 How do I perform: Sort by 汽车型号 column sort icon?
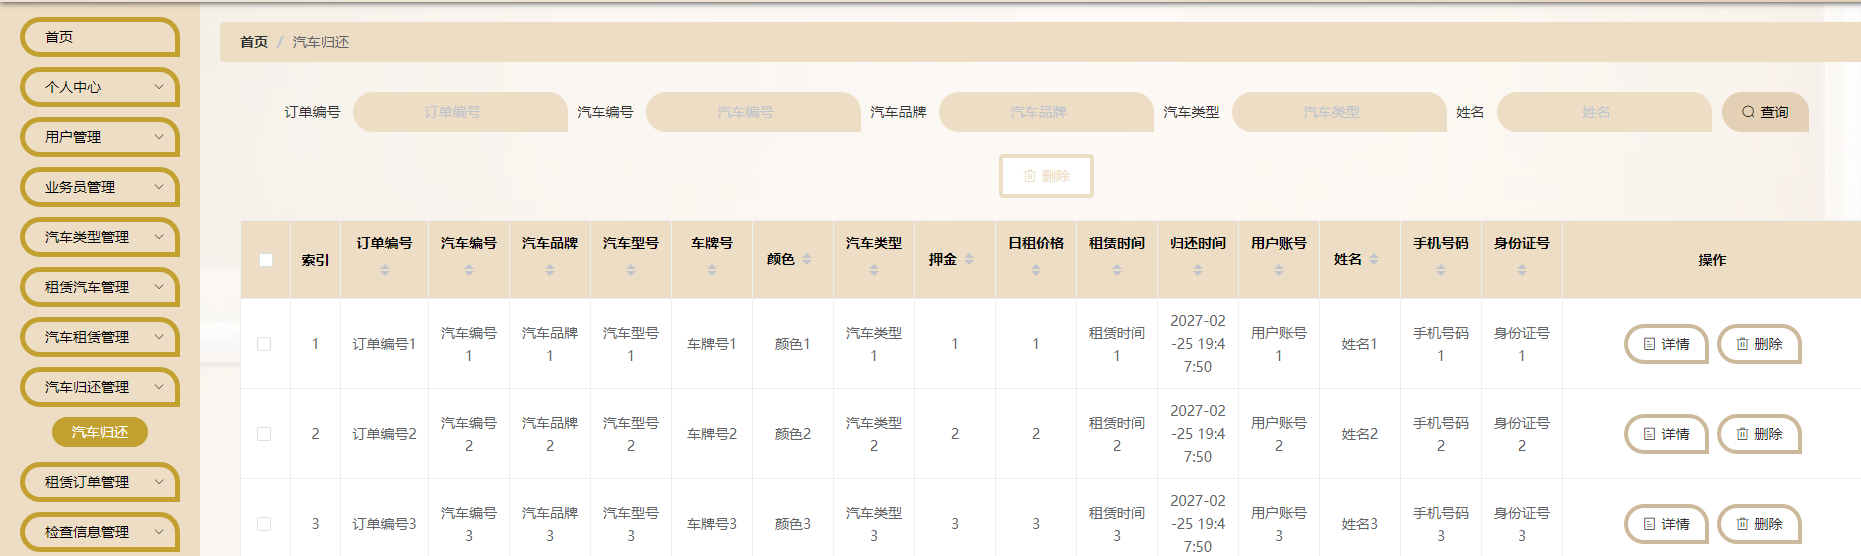(631, 270)
